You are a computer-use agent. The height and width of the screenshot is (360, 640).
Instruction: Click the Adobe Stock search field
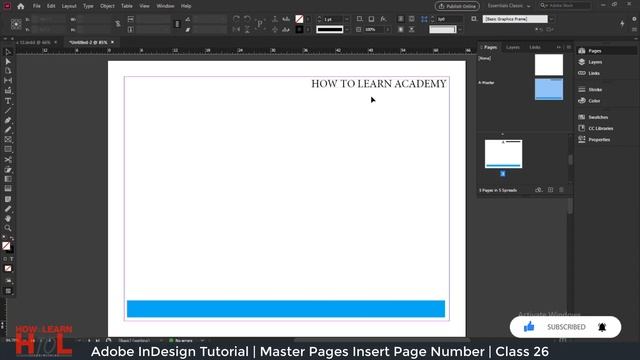565,6
